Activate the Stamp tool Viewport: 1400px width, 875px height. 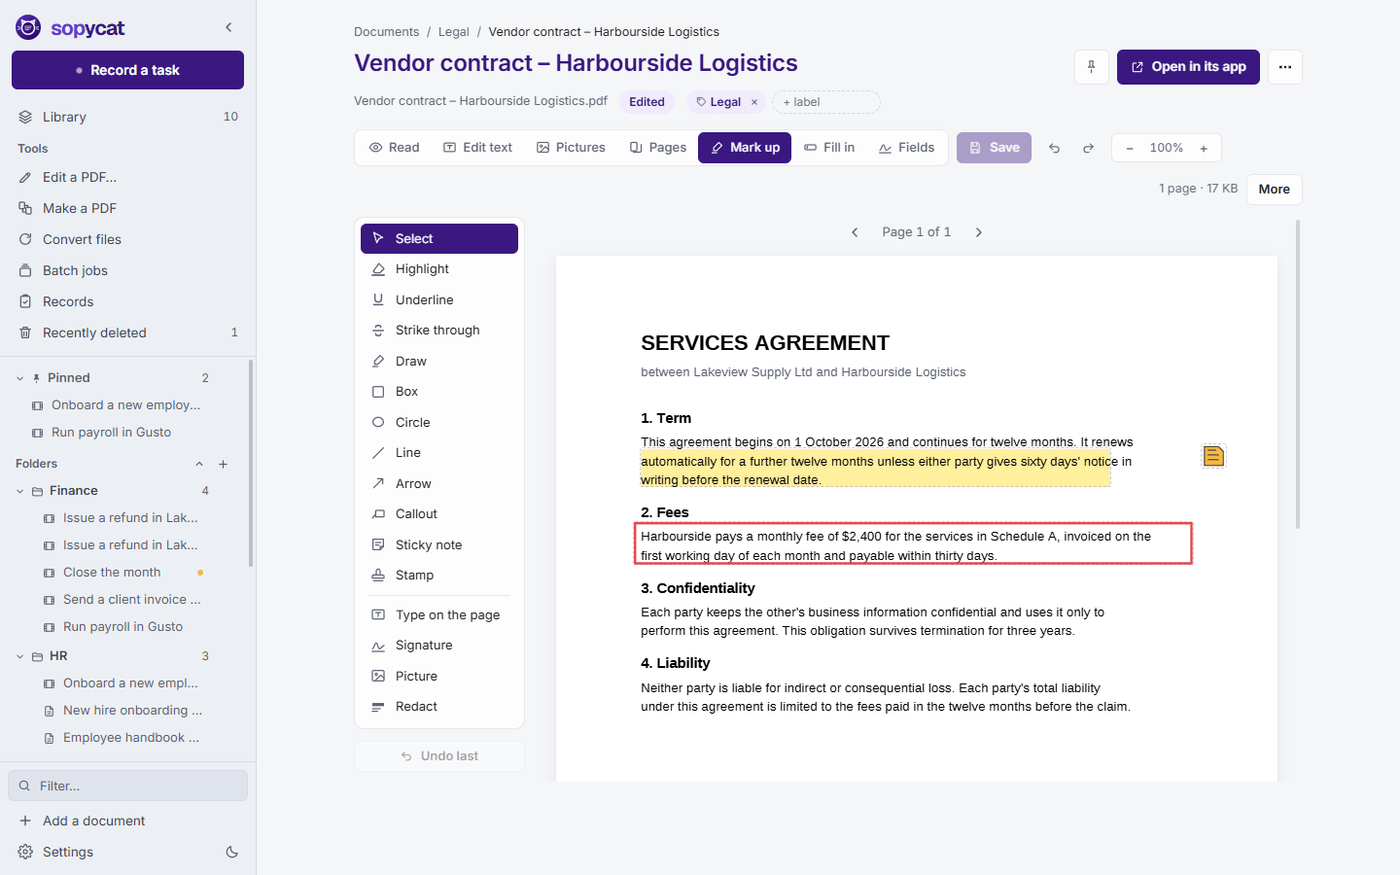click(x=439, y=575)
